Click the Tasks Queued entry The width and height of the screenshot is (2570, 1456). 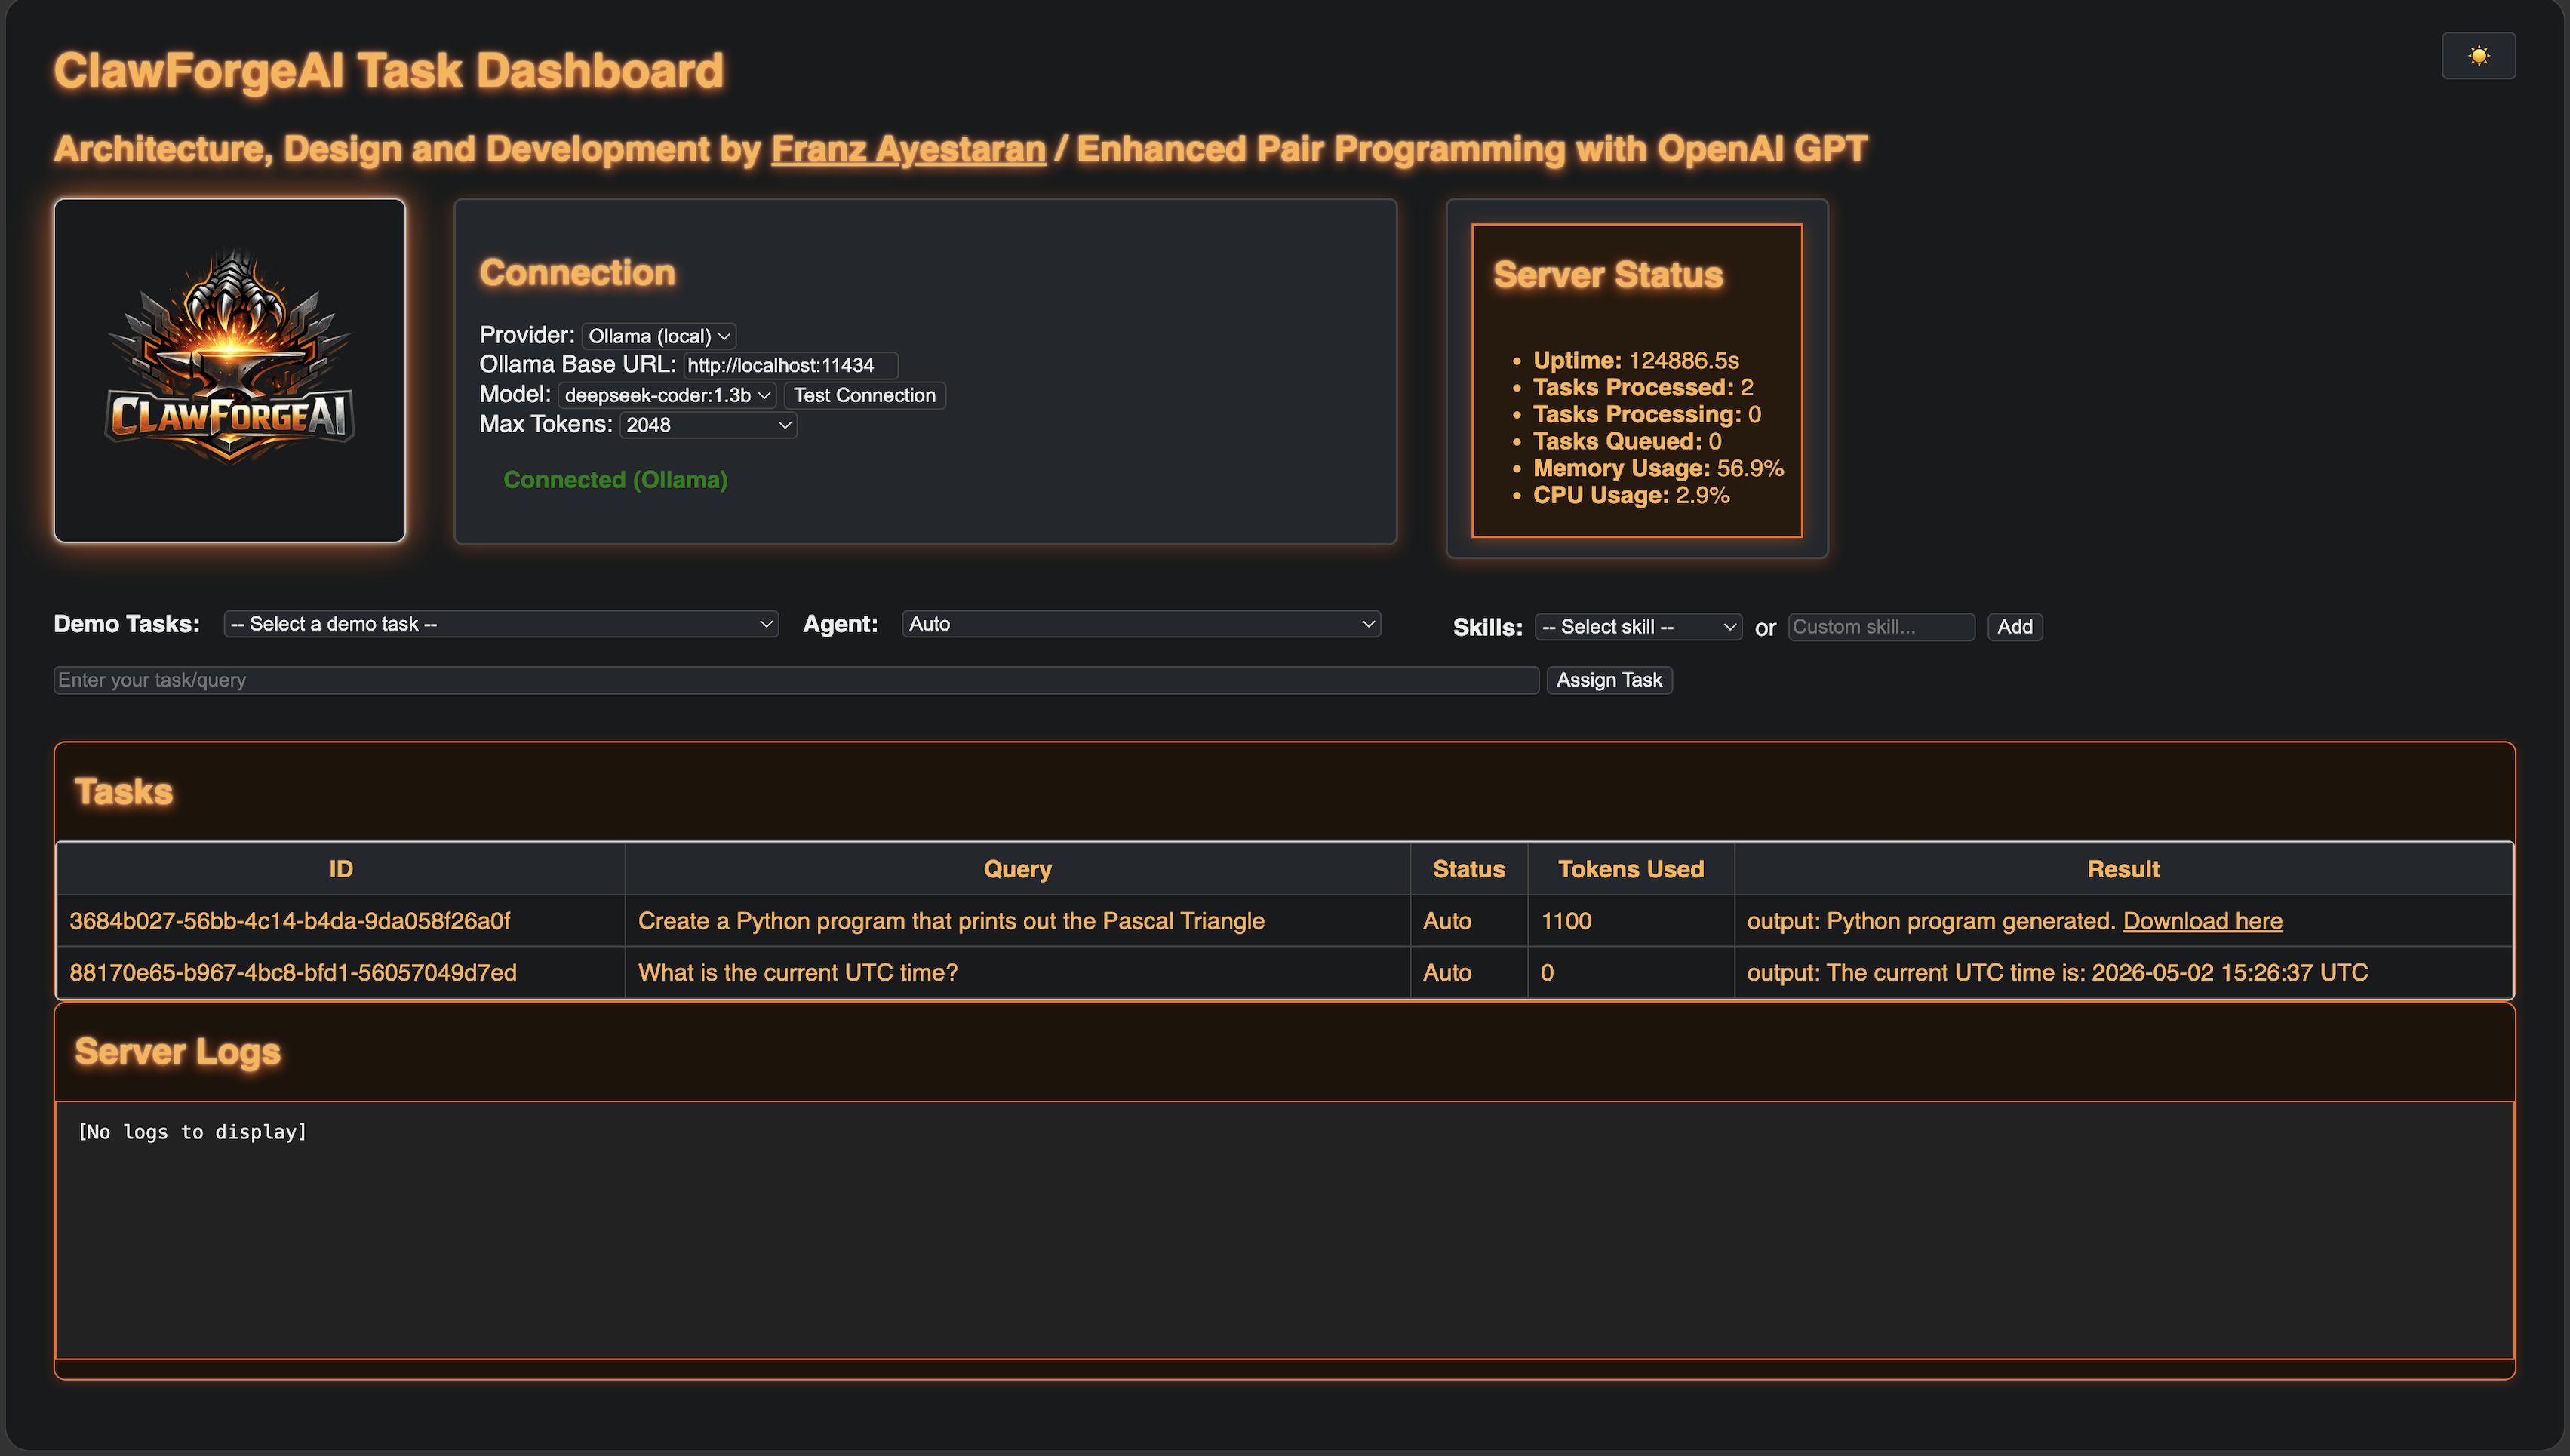[1627, 441]
